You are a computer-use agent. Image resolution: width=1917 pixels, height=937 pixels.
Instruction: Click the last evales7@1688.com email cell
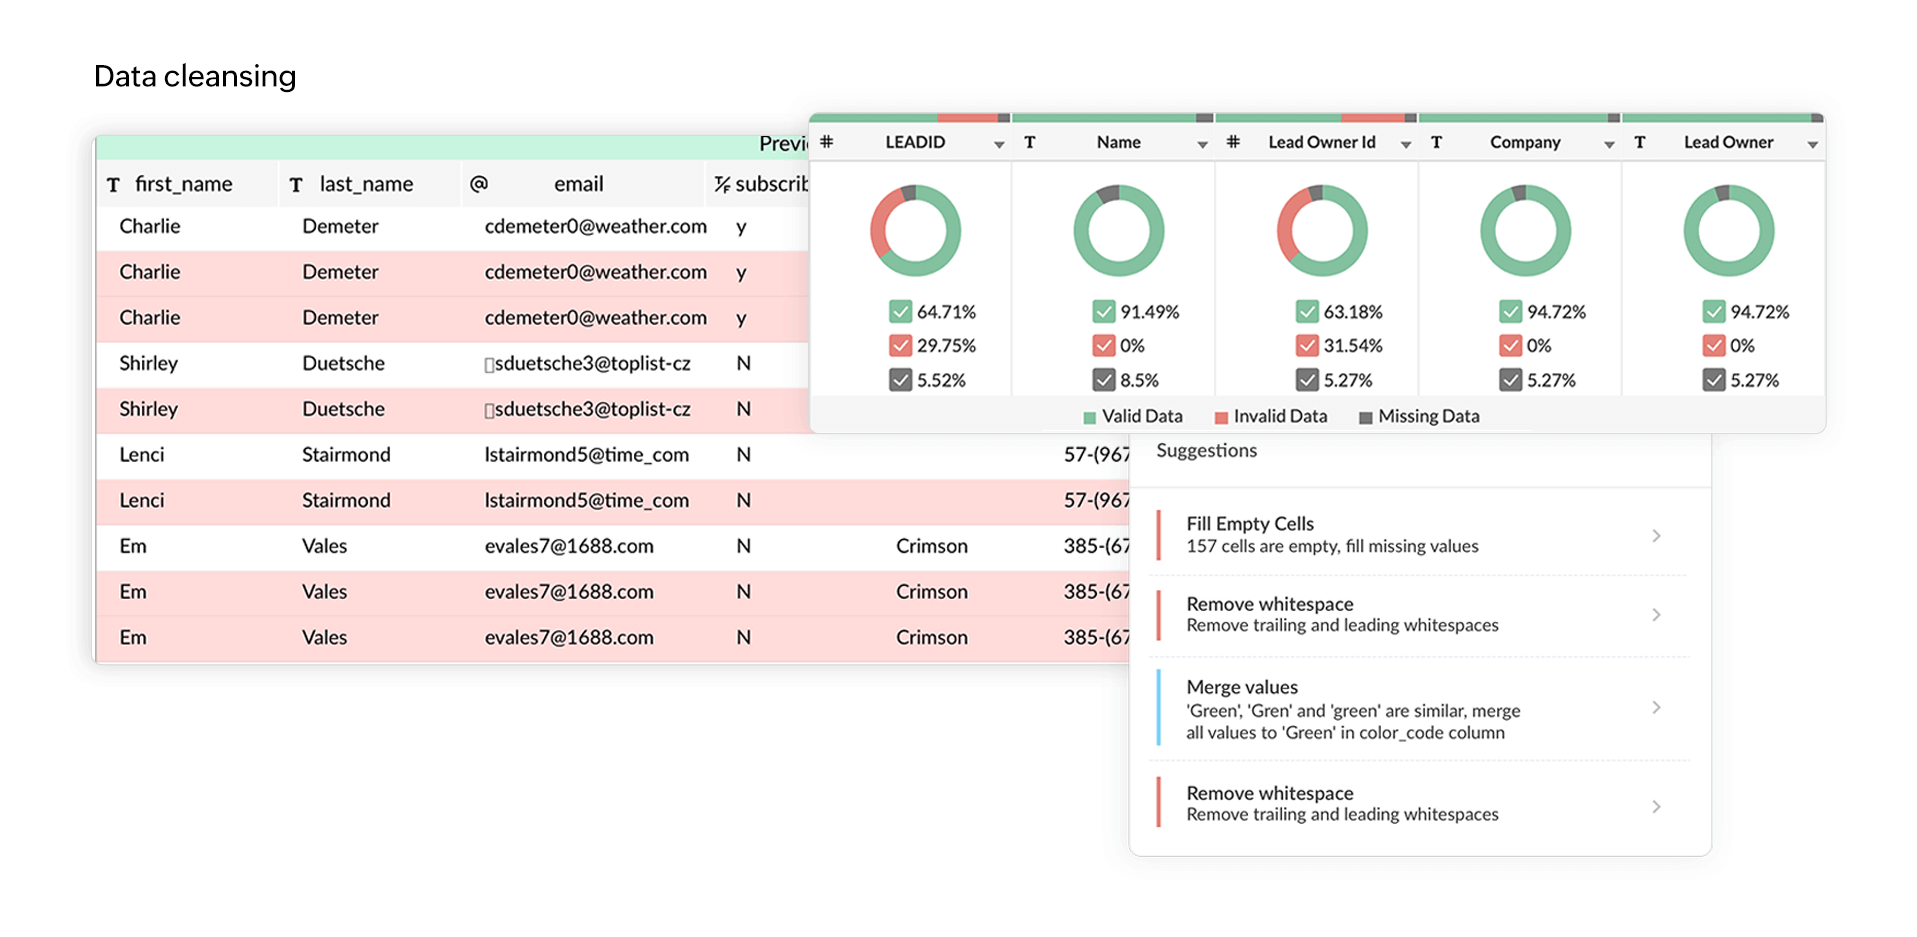coord(569,637)
